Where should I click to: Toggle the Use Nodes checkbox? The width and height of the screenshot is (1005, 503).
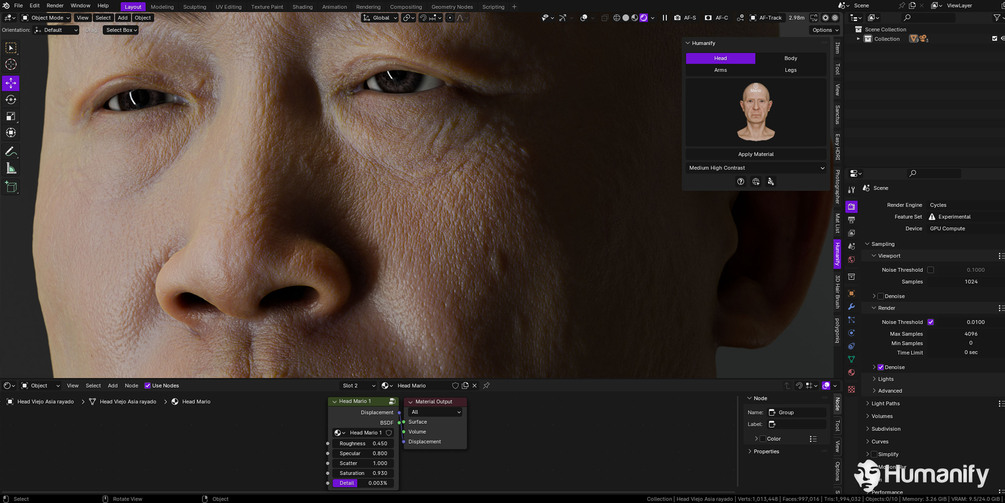147,386
